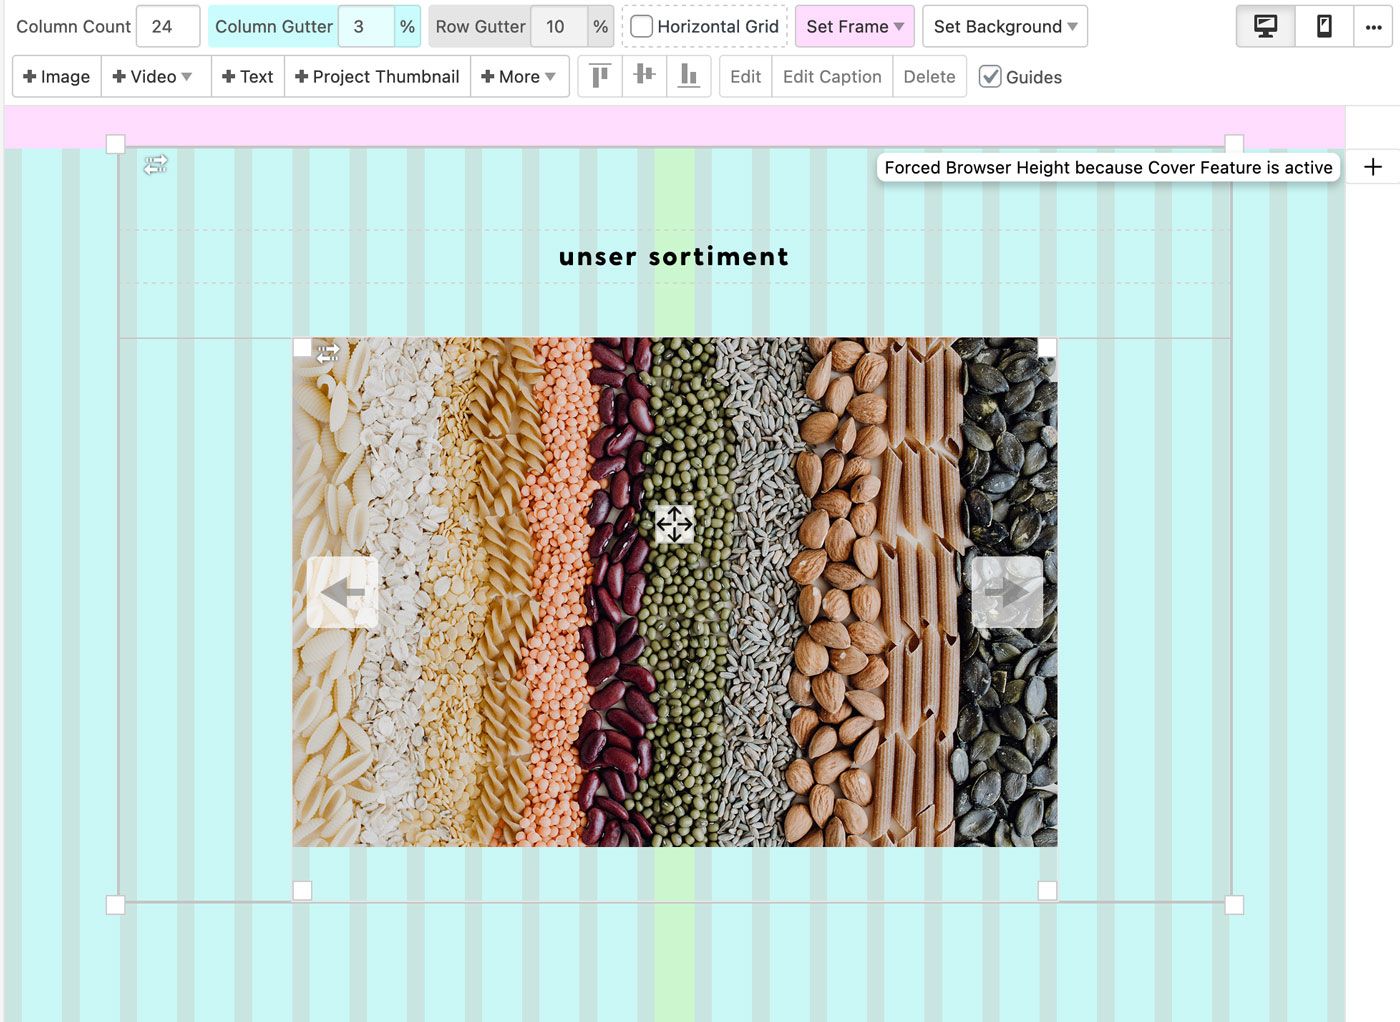Open the three-dots more options icon
This screenshot has width=1400, height=1022.
coord(1373,27)
